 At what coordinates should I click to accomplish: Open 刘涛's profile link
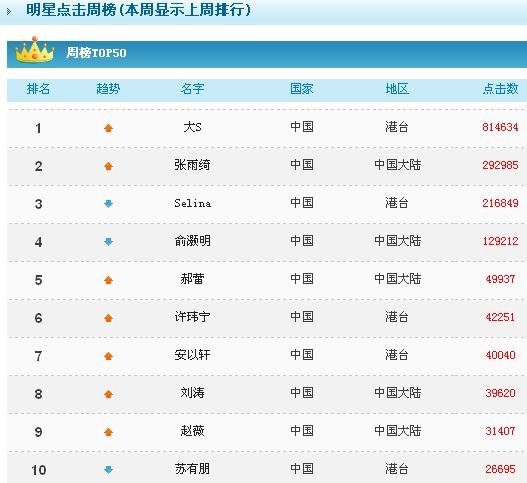[x=192, y=393]
